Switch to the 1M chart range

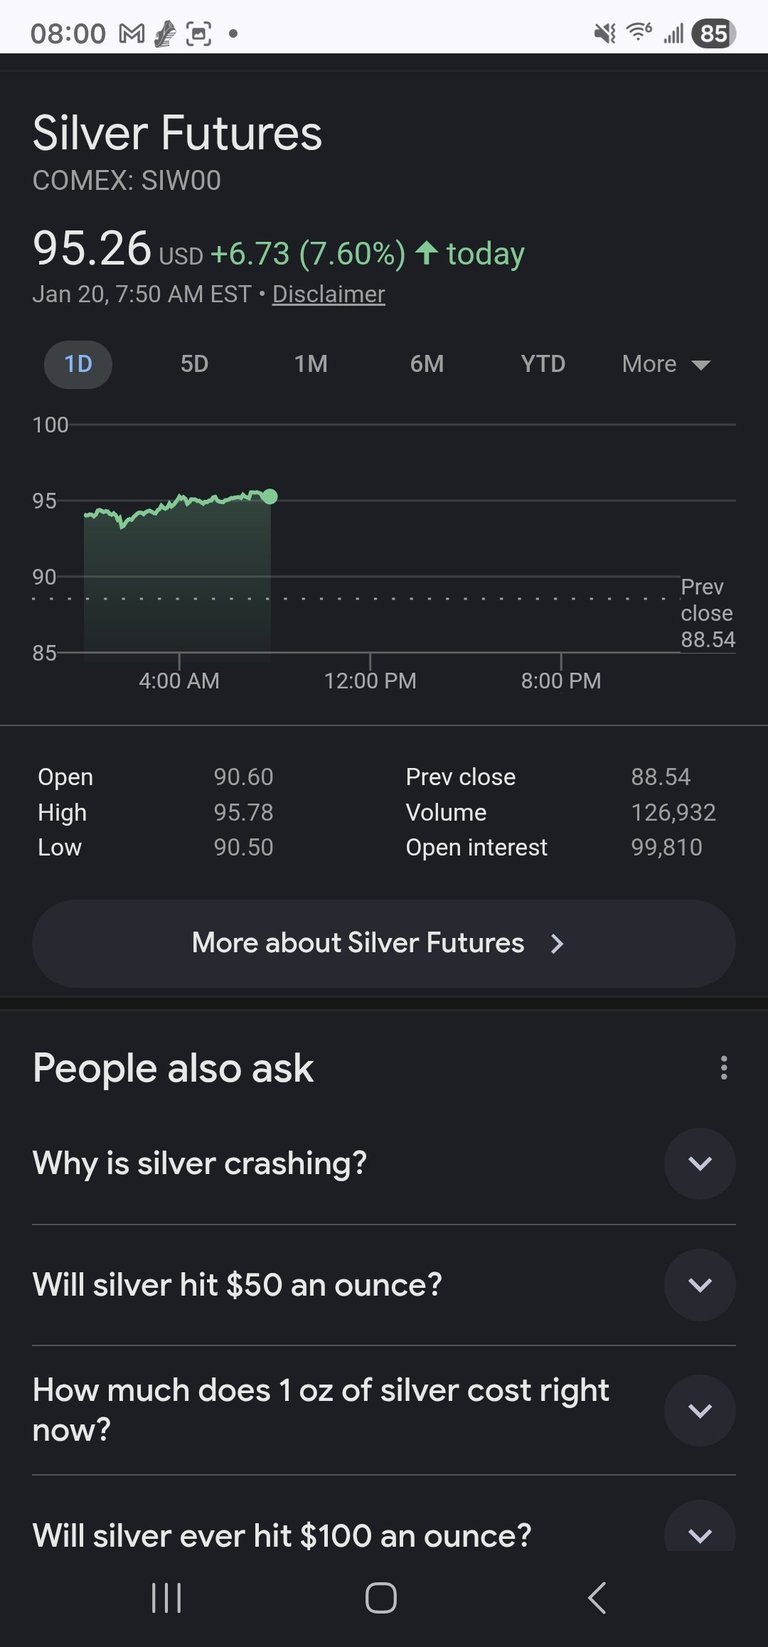[x=311, y=364]
